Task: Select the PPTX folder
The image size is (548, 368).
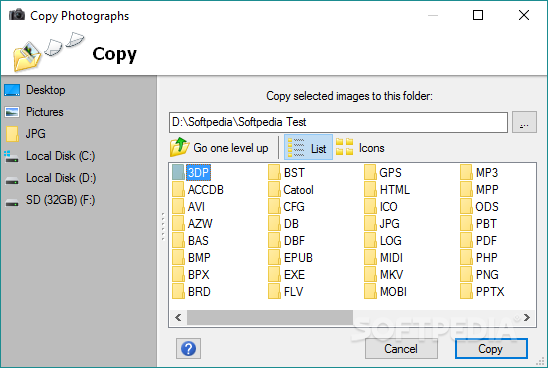Action: click(x=483, y=291)
